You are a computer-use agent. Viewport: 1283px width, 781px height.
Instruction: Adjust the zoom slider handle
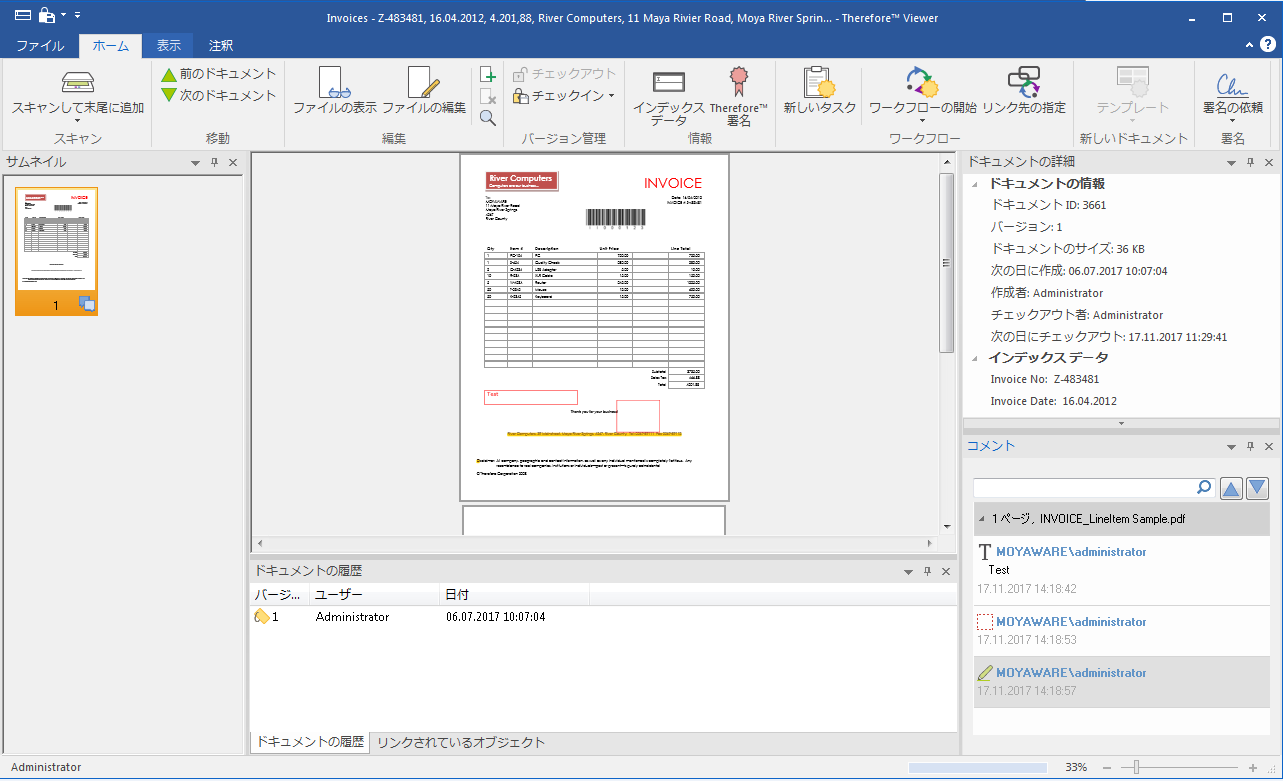coord(1135,767)
